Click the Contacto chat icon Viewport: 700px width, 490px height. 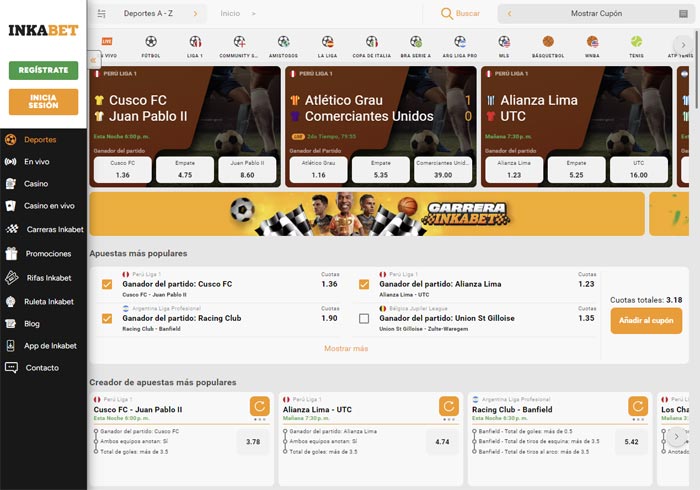point(11,368)
